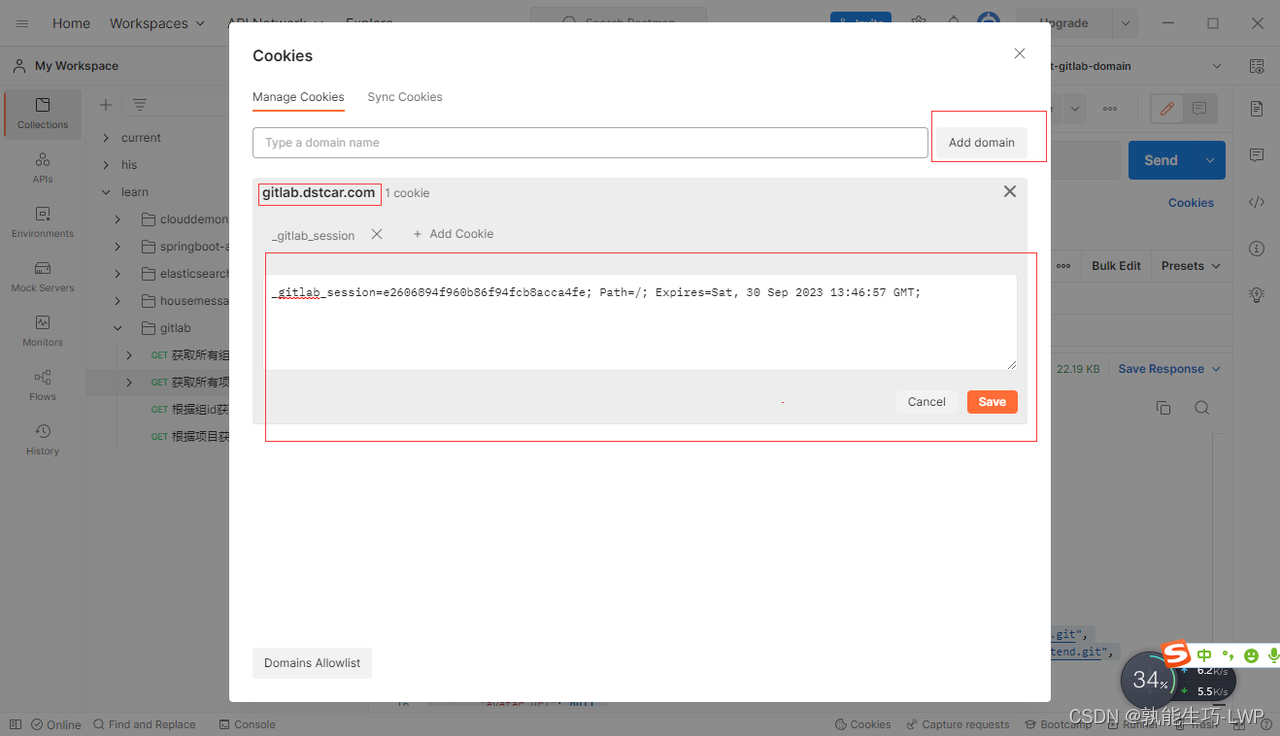1280x736 pixels.
Task: Open the Workspaces dropdown
Action: (x=157, y=23)
